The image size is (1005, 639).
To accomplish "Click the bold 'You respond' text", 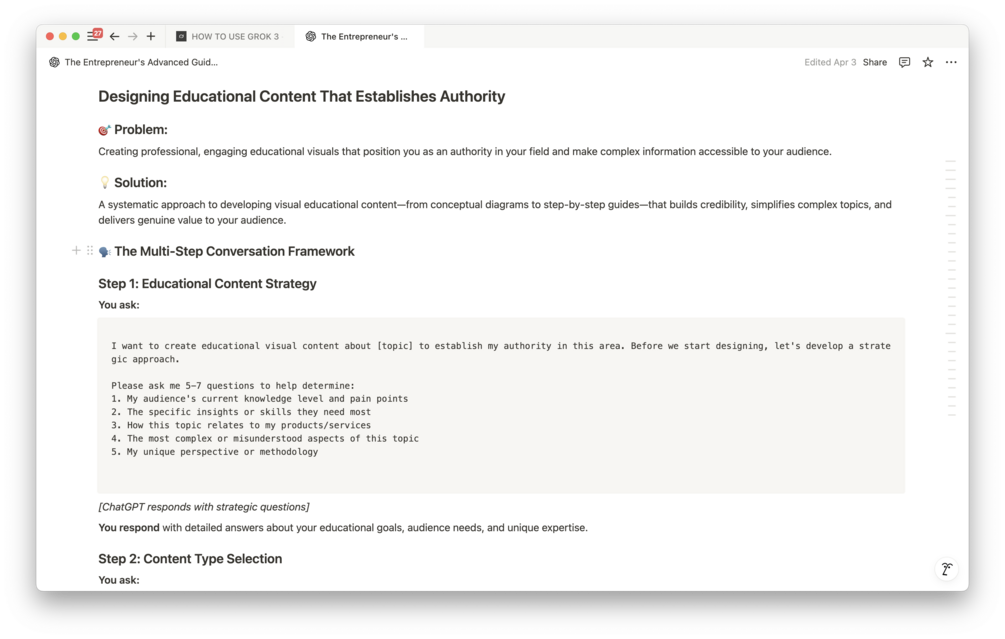I will pyautogui.click(x=129, y=527).
